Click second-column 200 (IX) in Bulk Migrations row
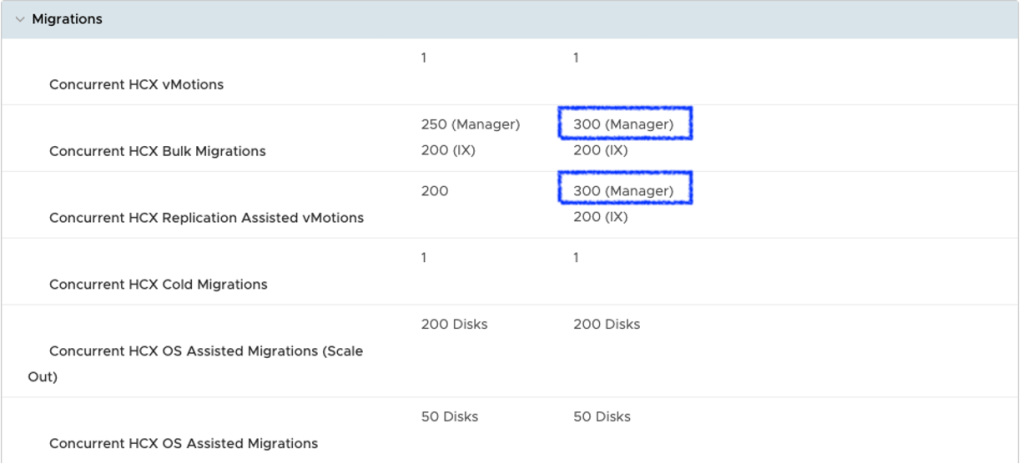 [600, 151]
